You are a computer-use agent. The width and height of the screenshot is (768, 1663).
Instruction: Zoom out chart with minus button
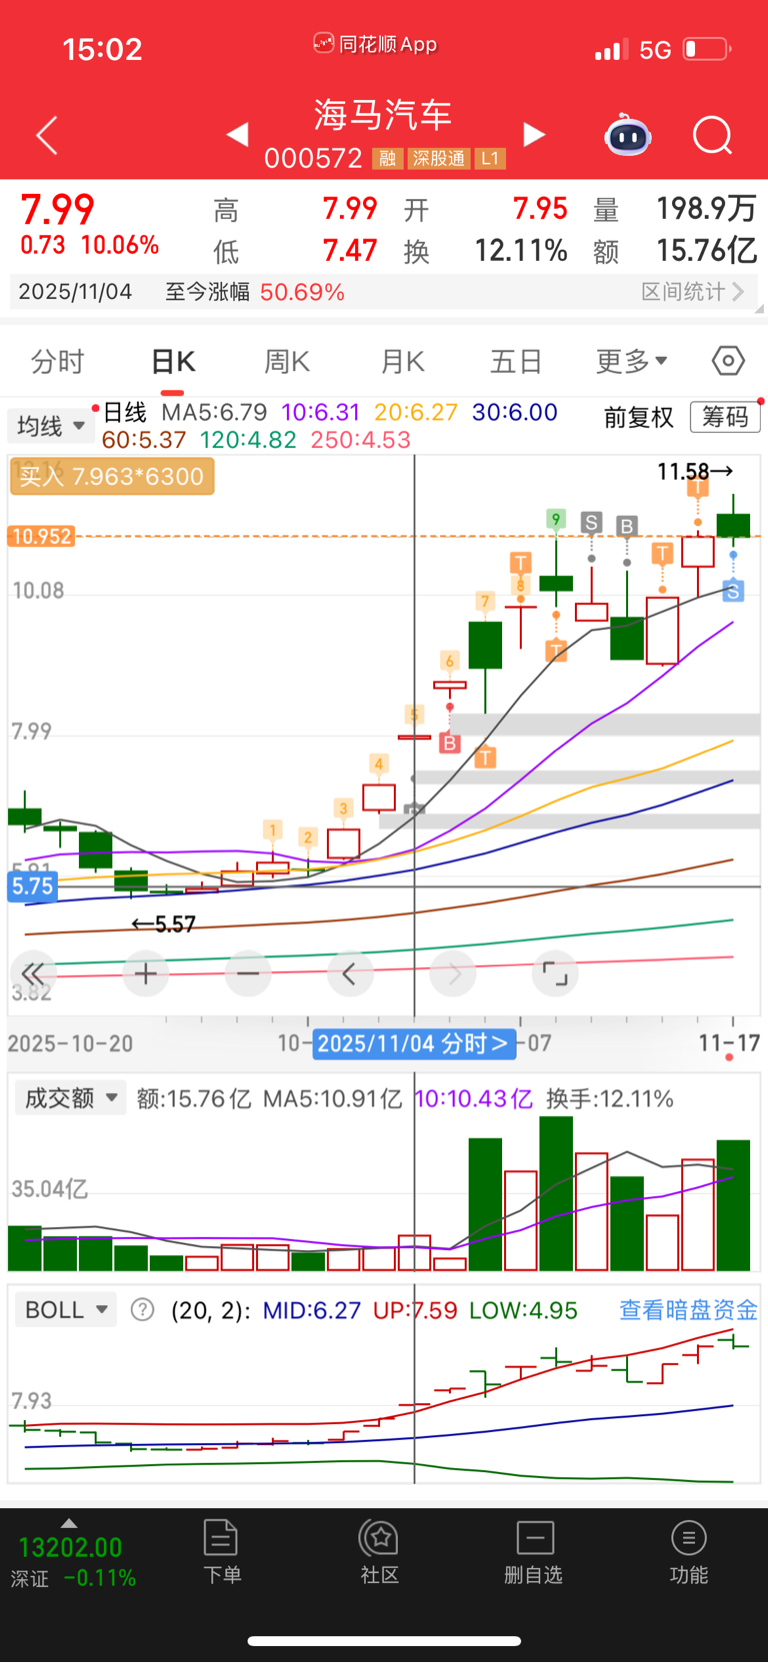[x=248, y=973]
